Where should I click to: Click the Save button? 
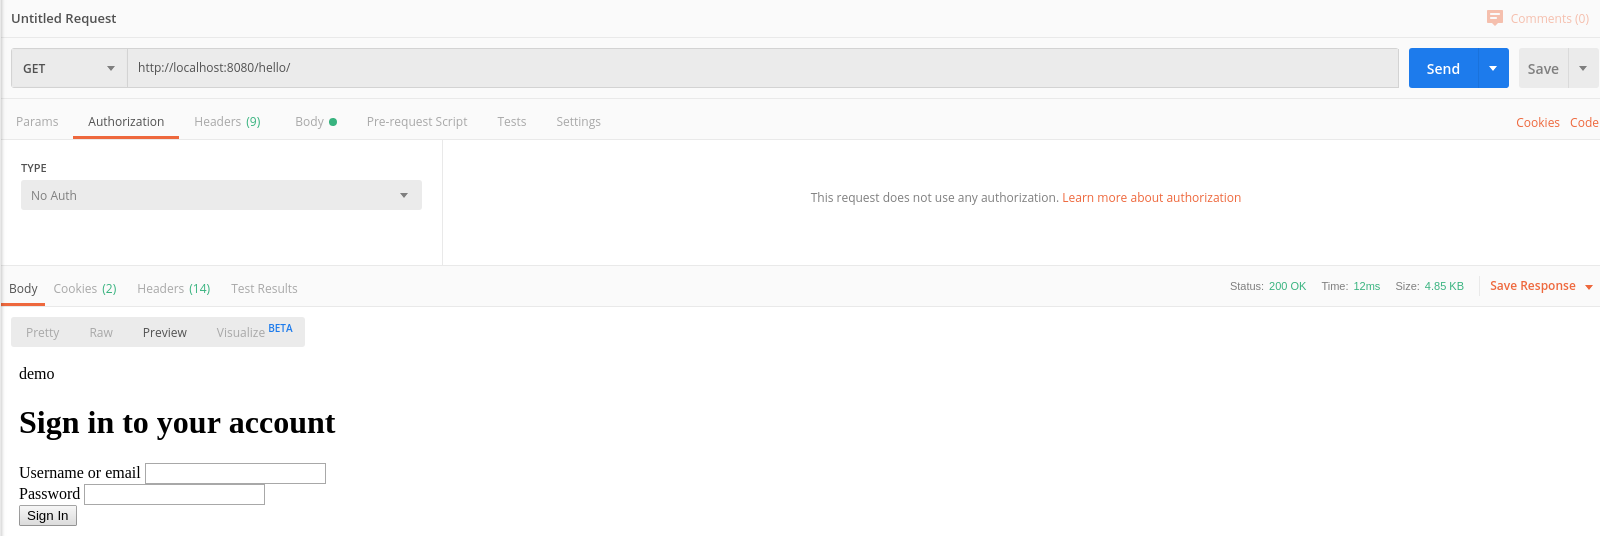point(1543,68)
